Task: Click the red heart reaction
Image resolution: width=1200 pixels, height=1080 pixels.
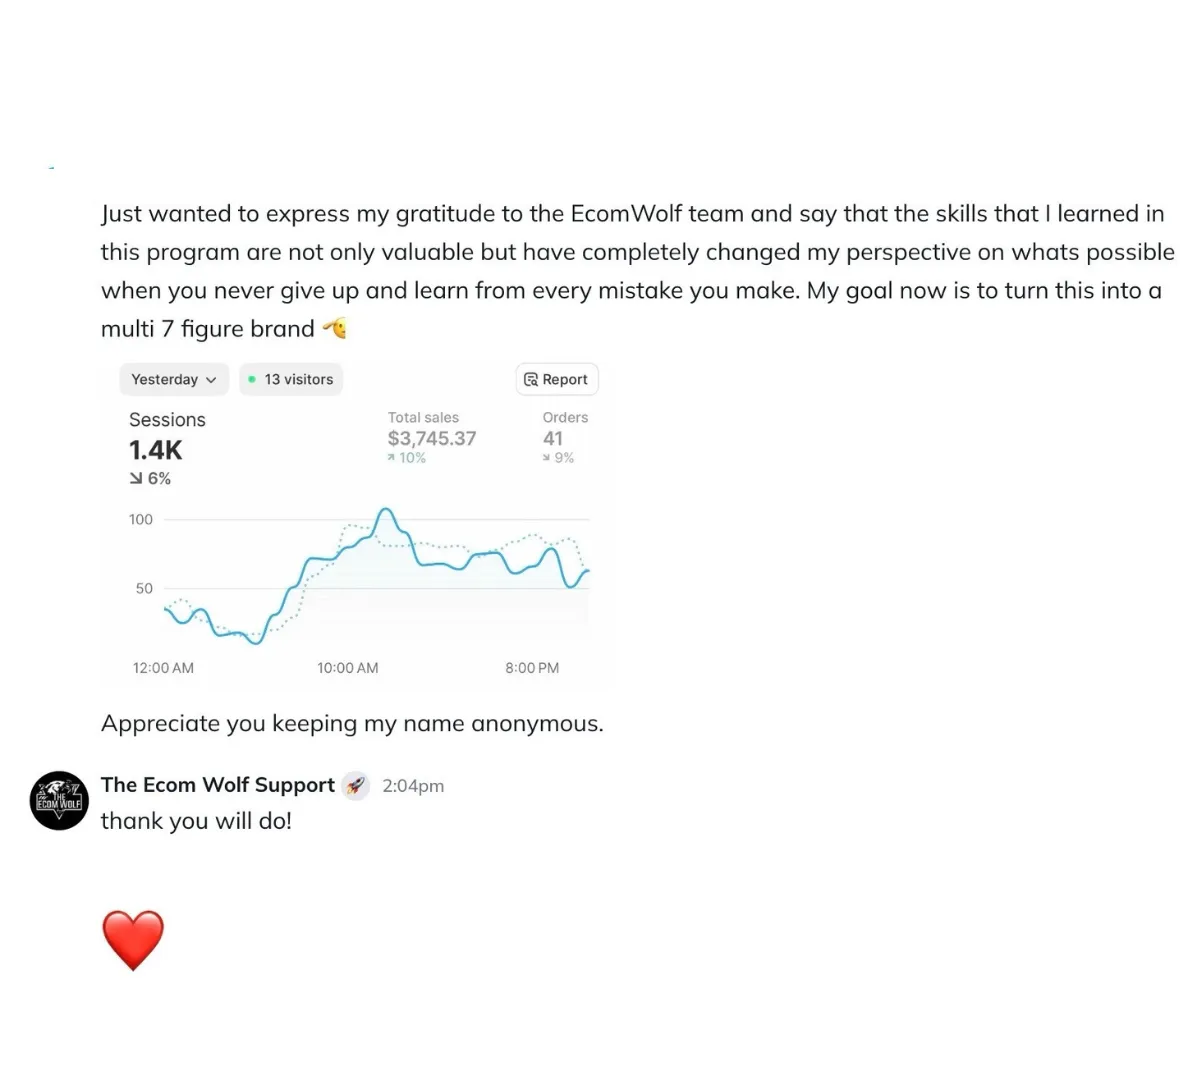Action: [133, 940]
